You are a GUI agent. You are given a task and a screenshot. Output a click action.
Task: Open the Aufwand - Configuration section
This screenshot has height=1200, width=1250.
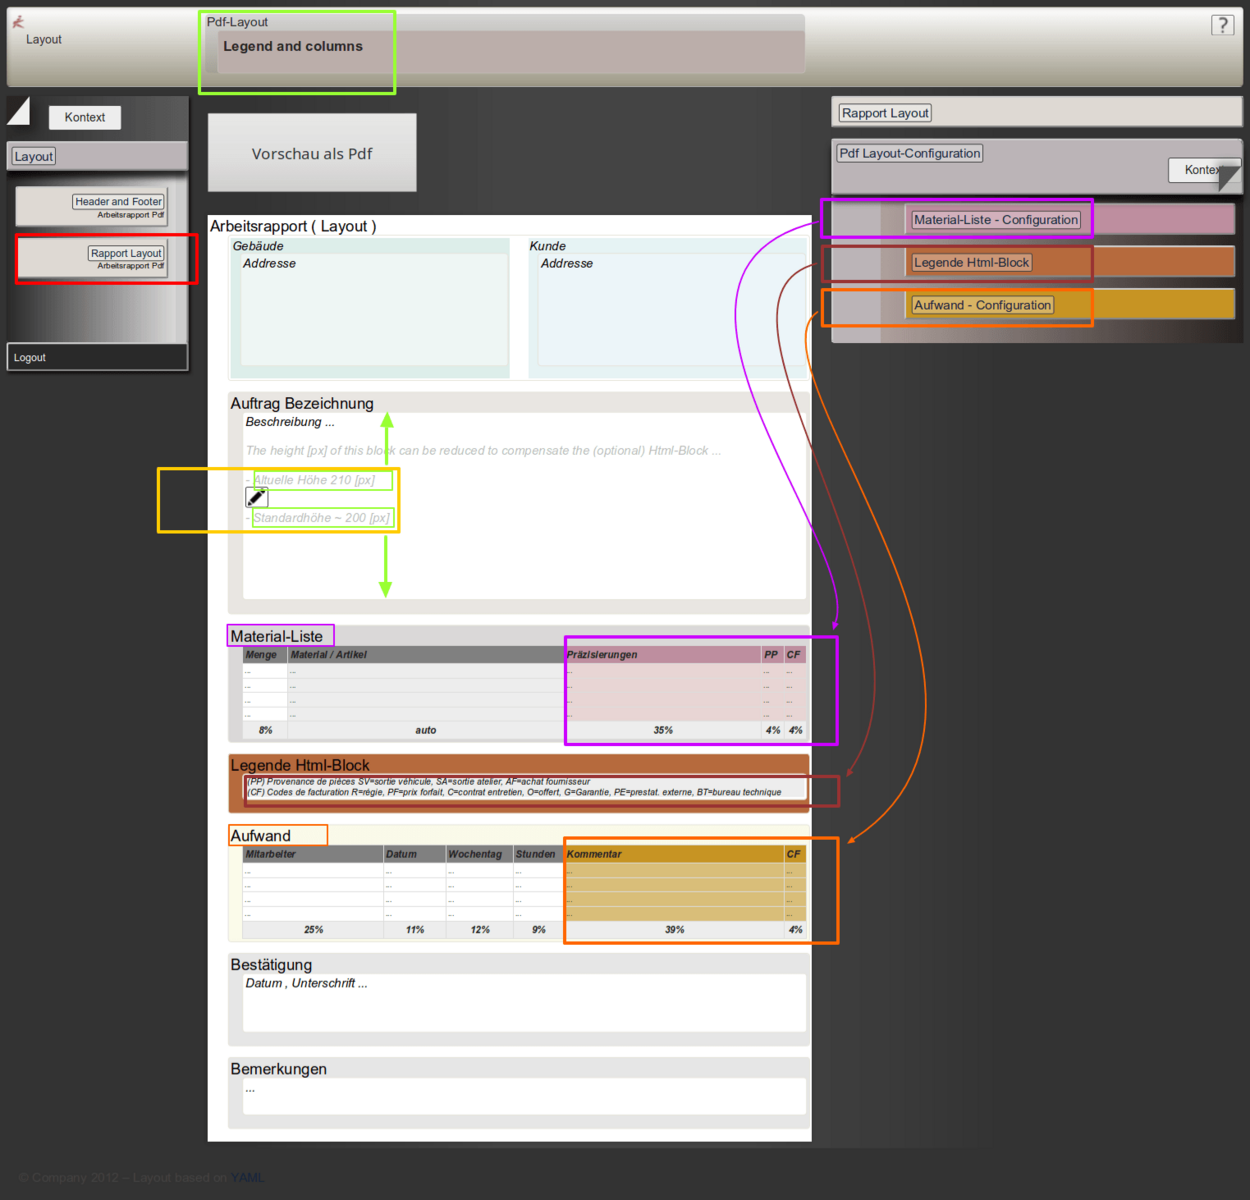(x=982, y=306)
